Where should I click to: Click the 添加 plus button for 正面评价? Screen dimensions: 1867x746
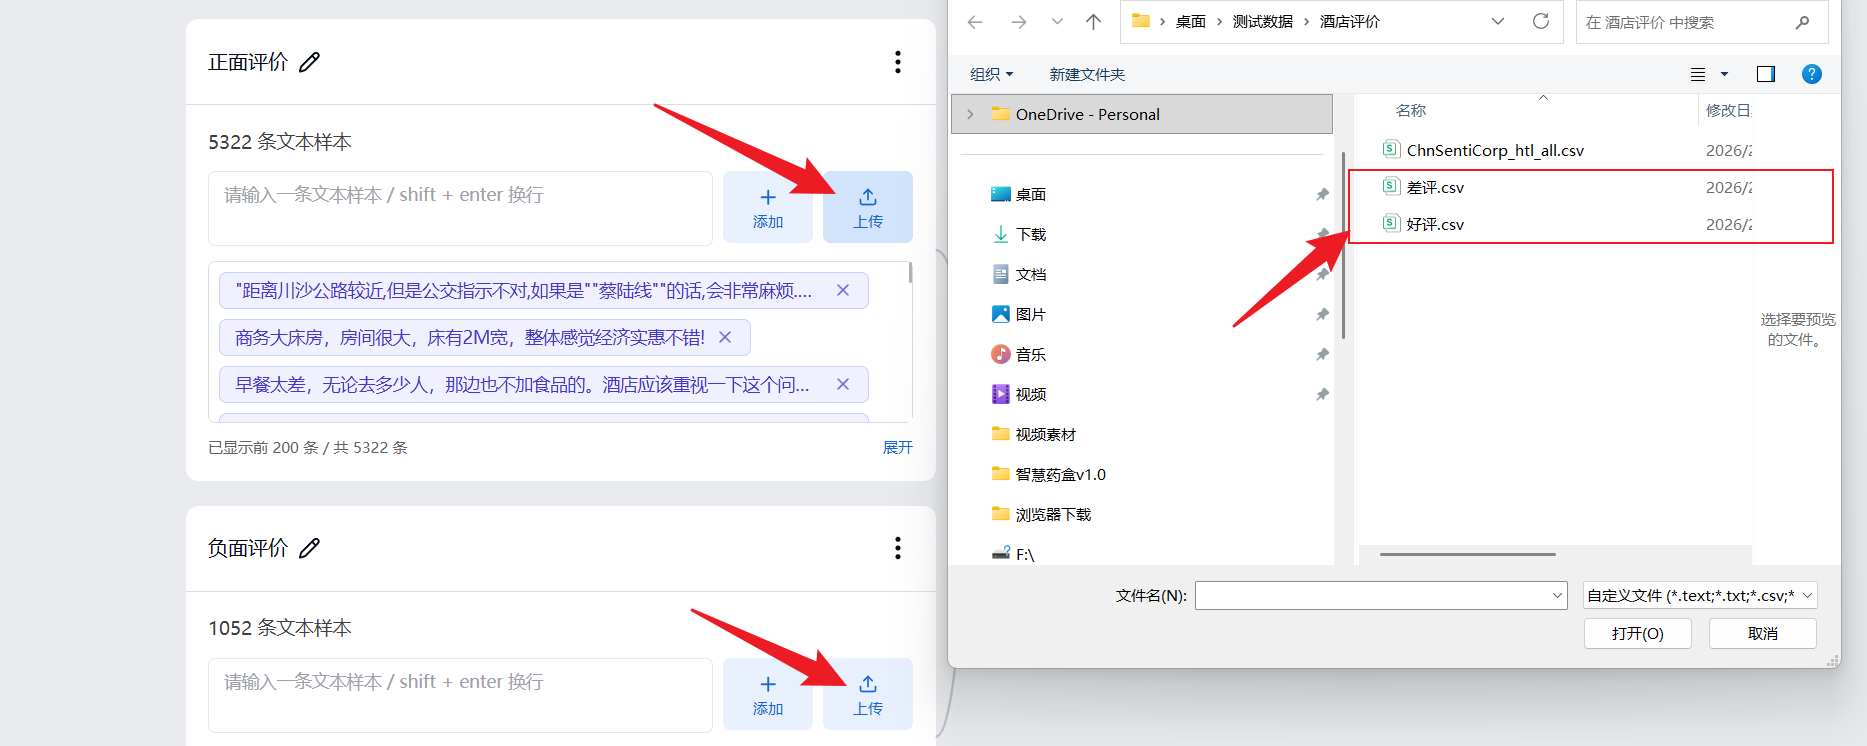pyautogui.click(x=767, y=207)
